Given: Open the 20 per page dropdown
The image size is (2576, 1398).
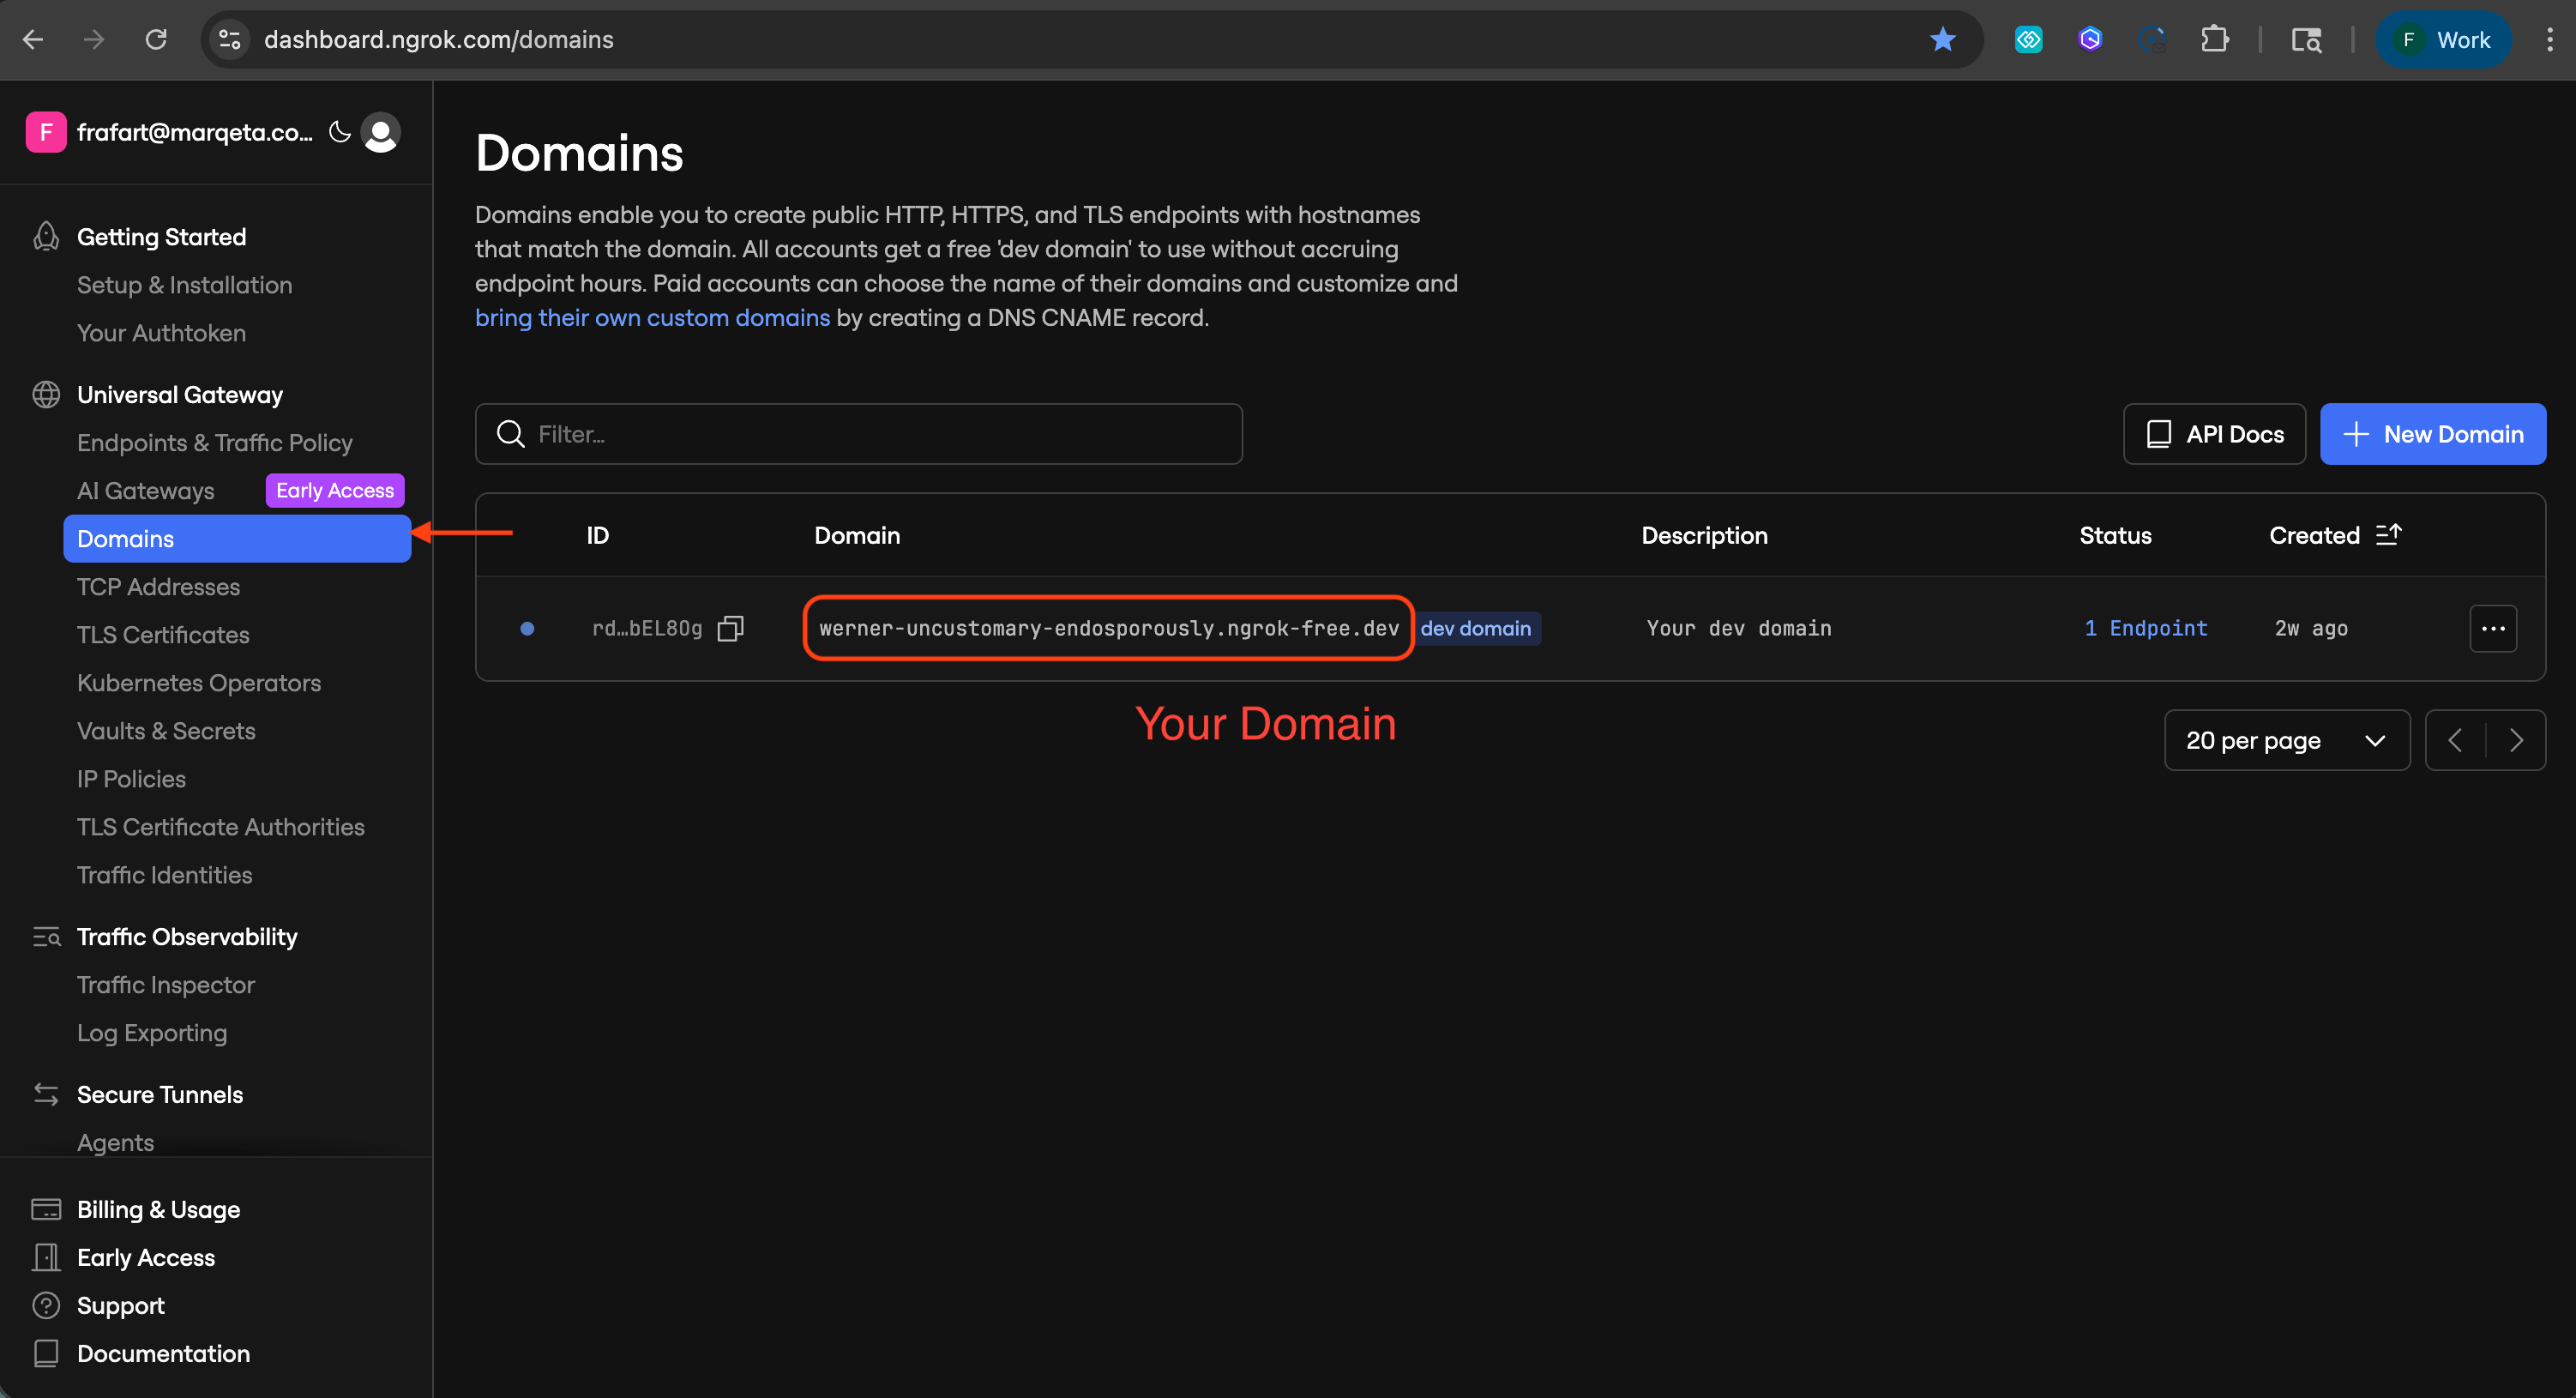Looking at the screenshot, I should 2286,740.
